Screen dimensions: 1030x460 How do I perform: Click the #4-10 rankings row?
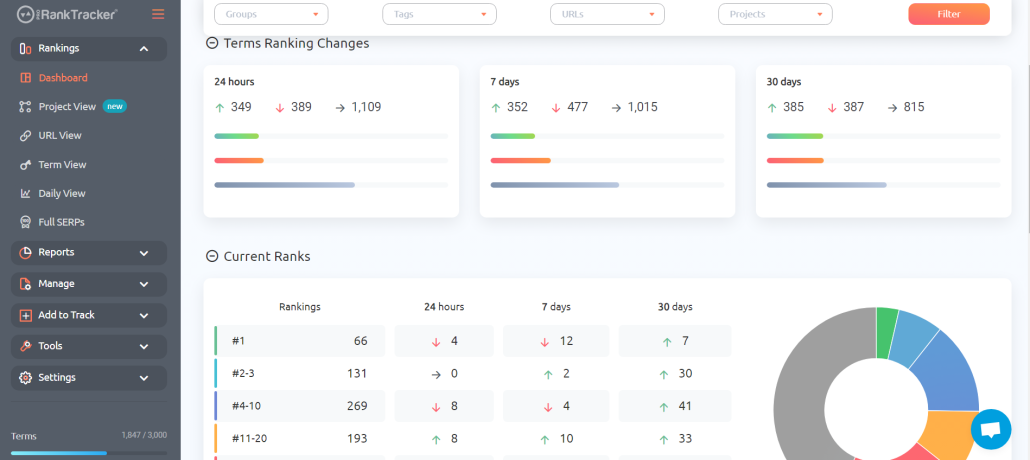tap(300, 406)
